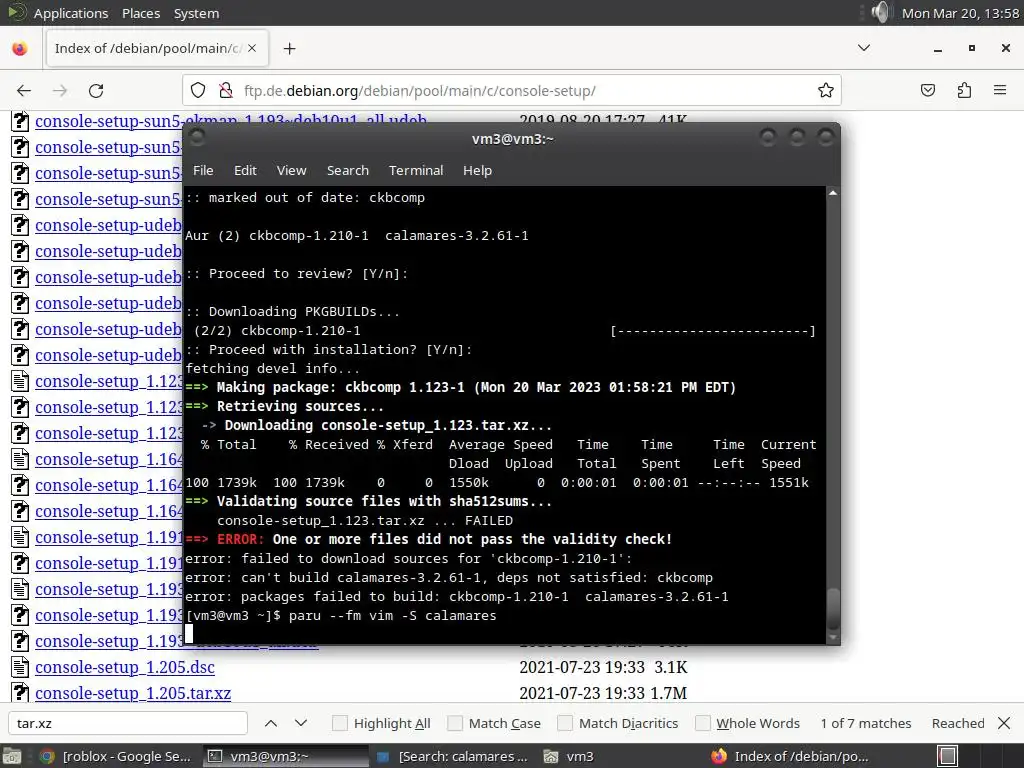
Task: Open the console-setup_1.205.dsc link
Action: (x=125, y=667)
